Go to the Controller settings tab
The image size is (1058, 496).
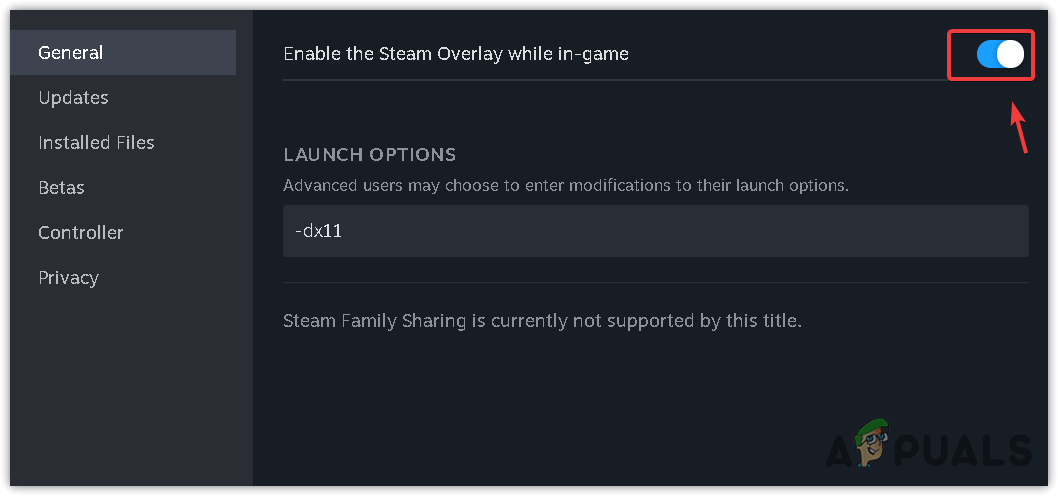[x=80, y=233]
